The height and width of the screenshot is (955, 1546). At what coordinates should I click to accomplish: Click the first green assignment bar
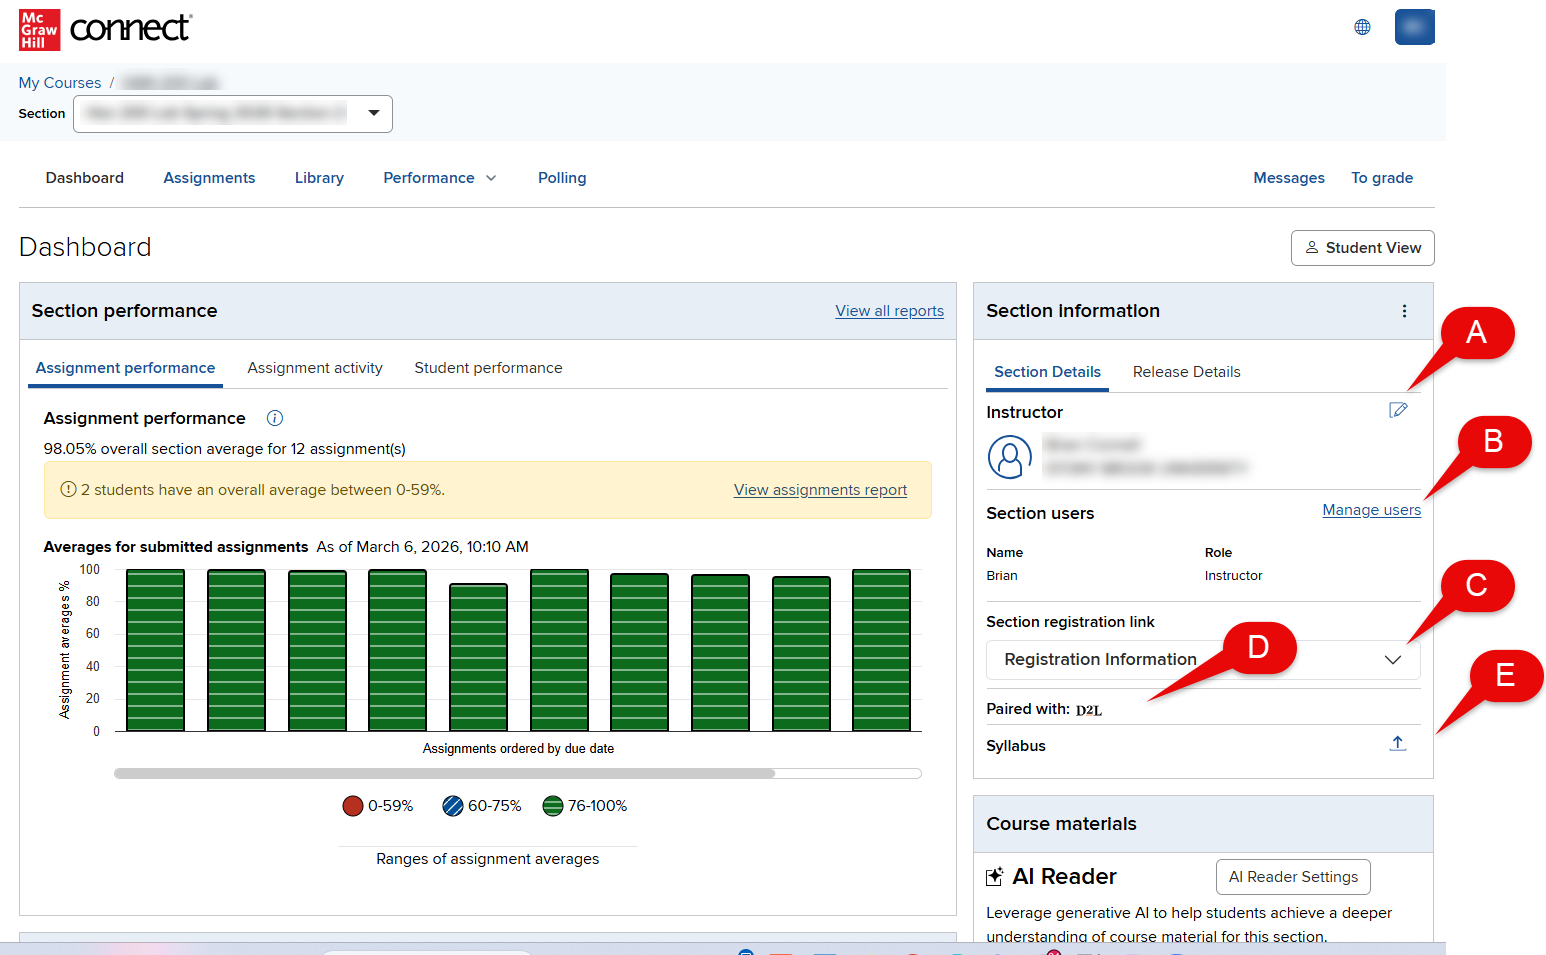point(155,650)
